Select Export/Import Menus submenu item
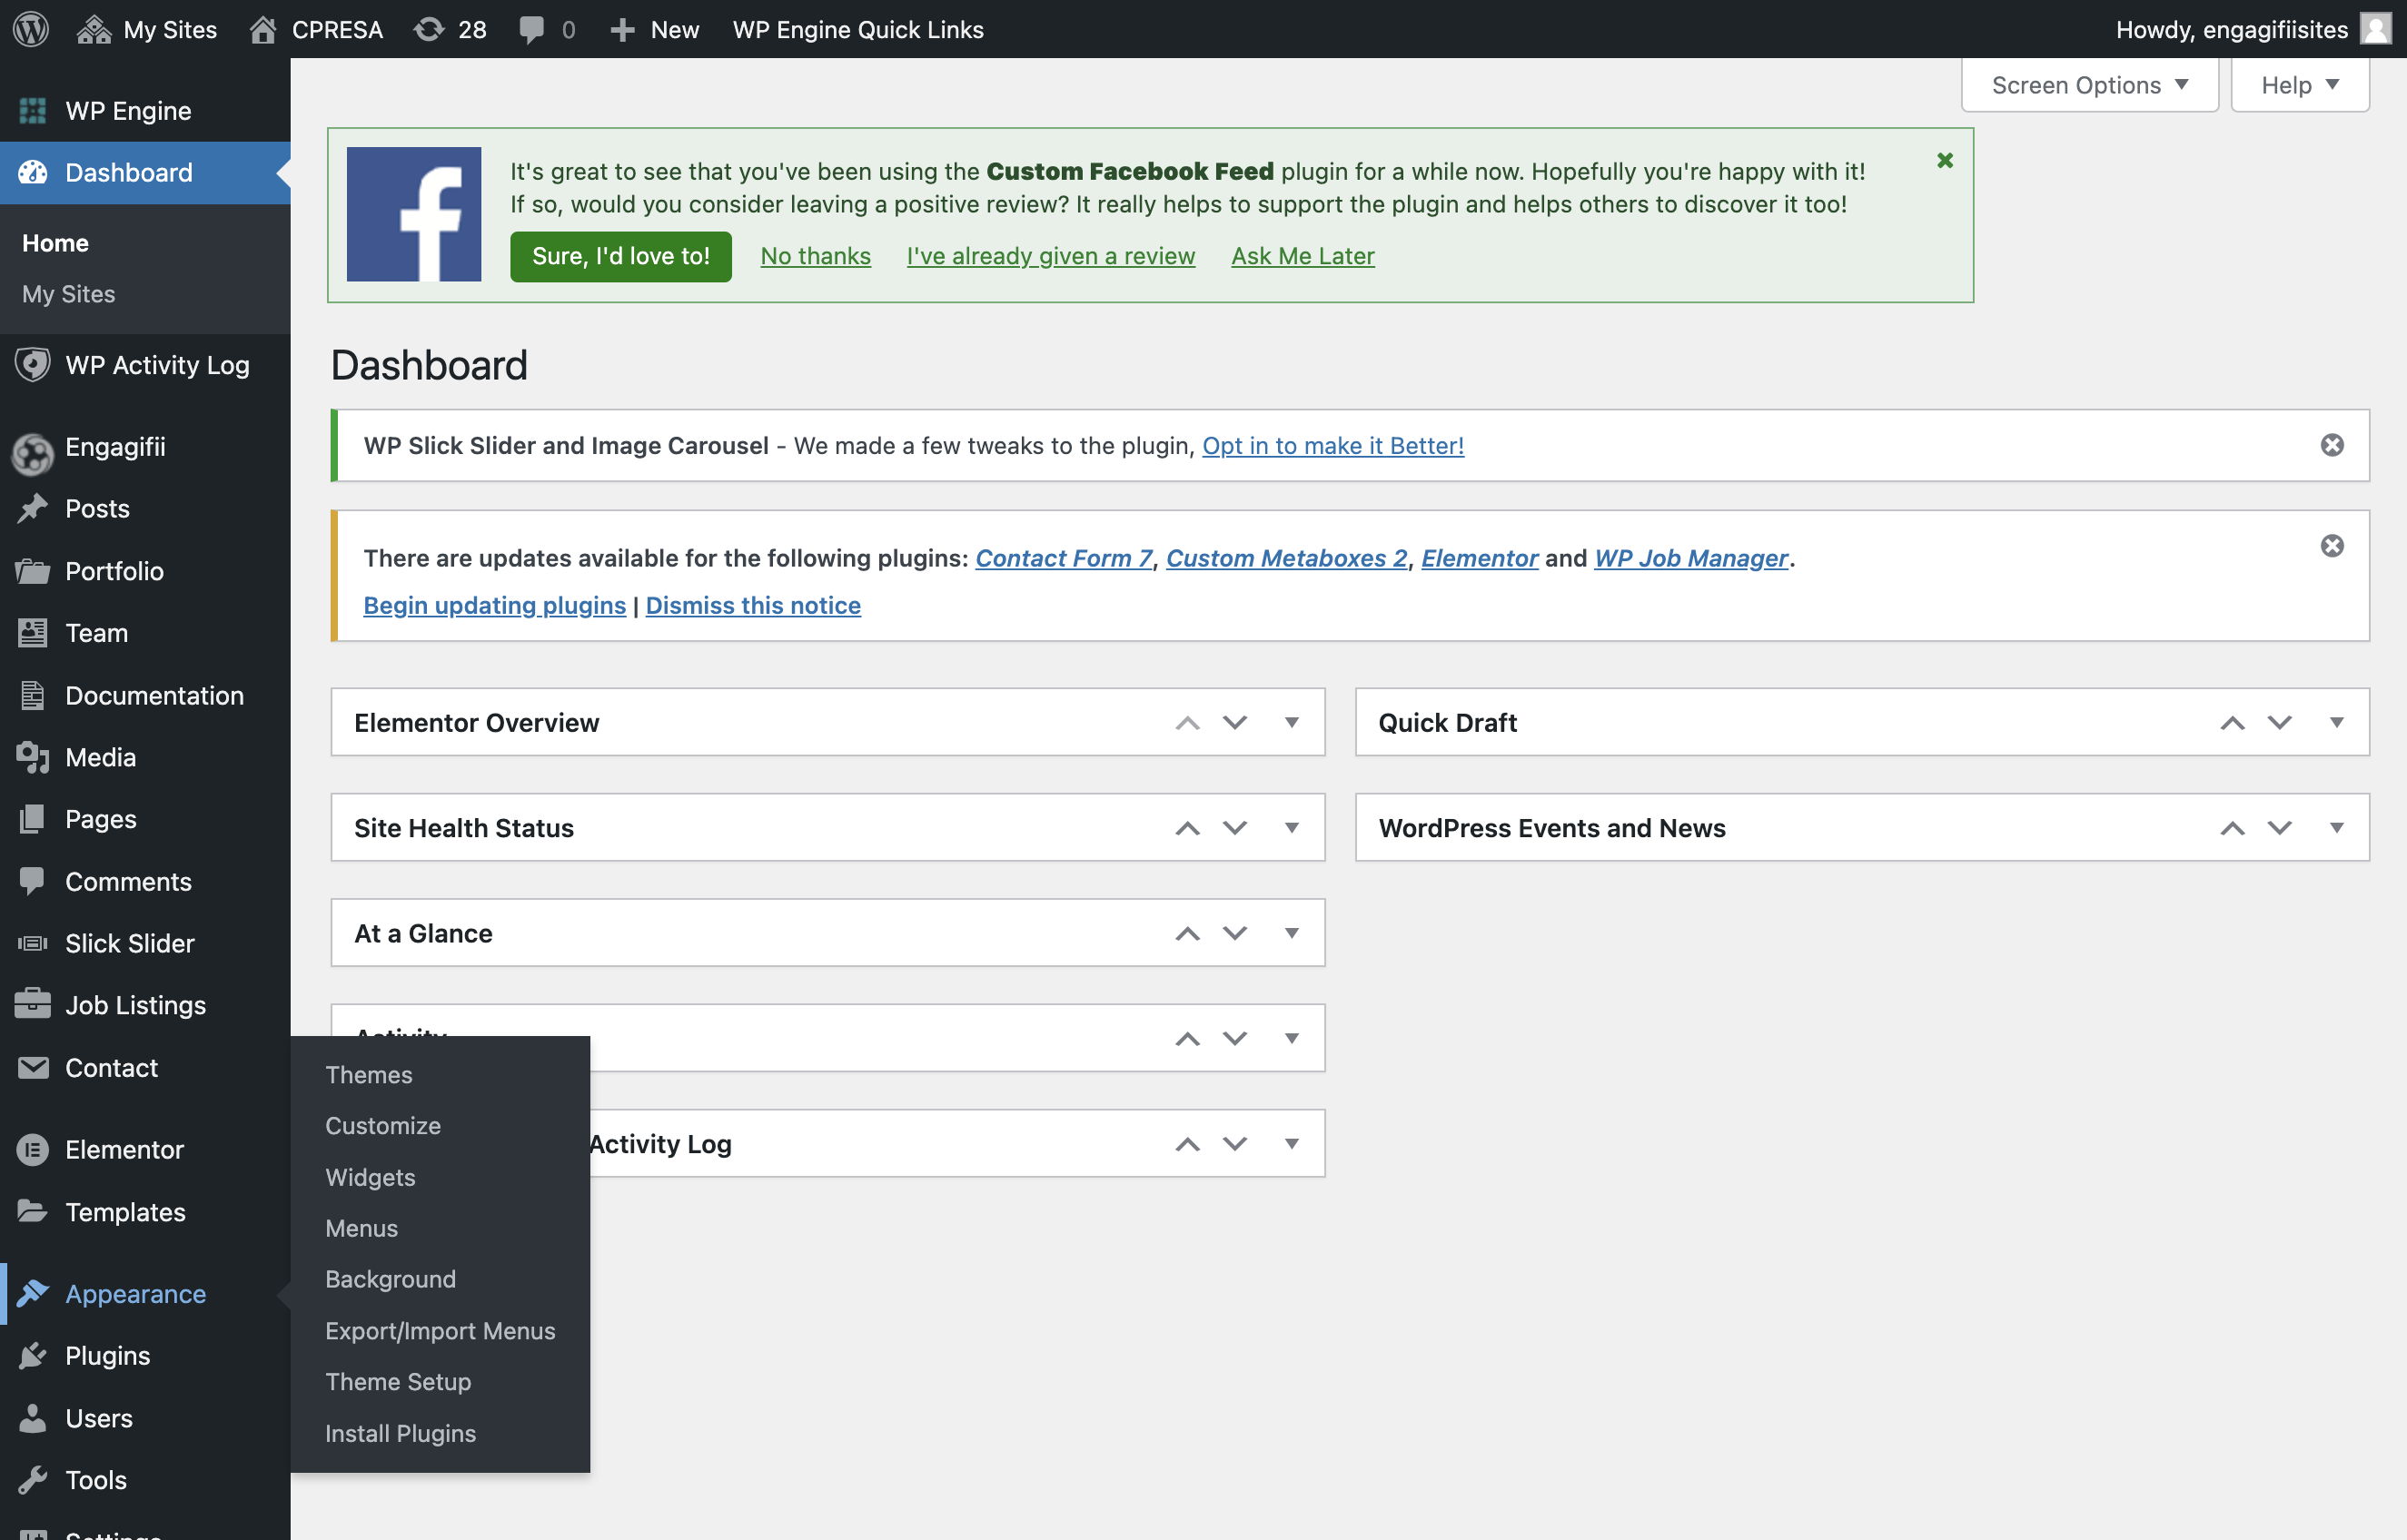 click(x=440, y=1330)
